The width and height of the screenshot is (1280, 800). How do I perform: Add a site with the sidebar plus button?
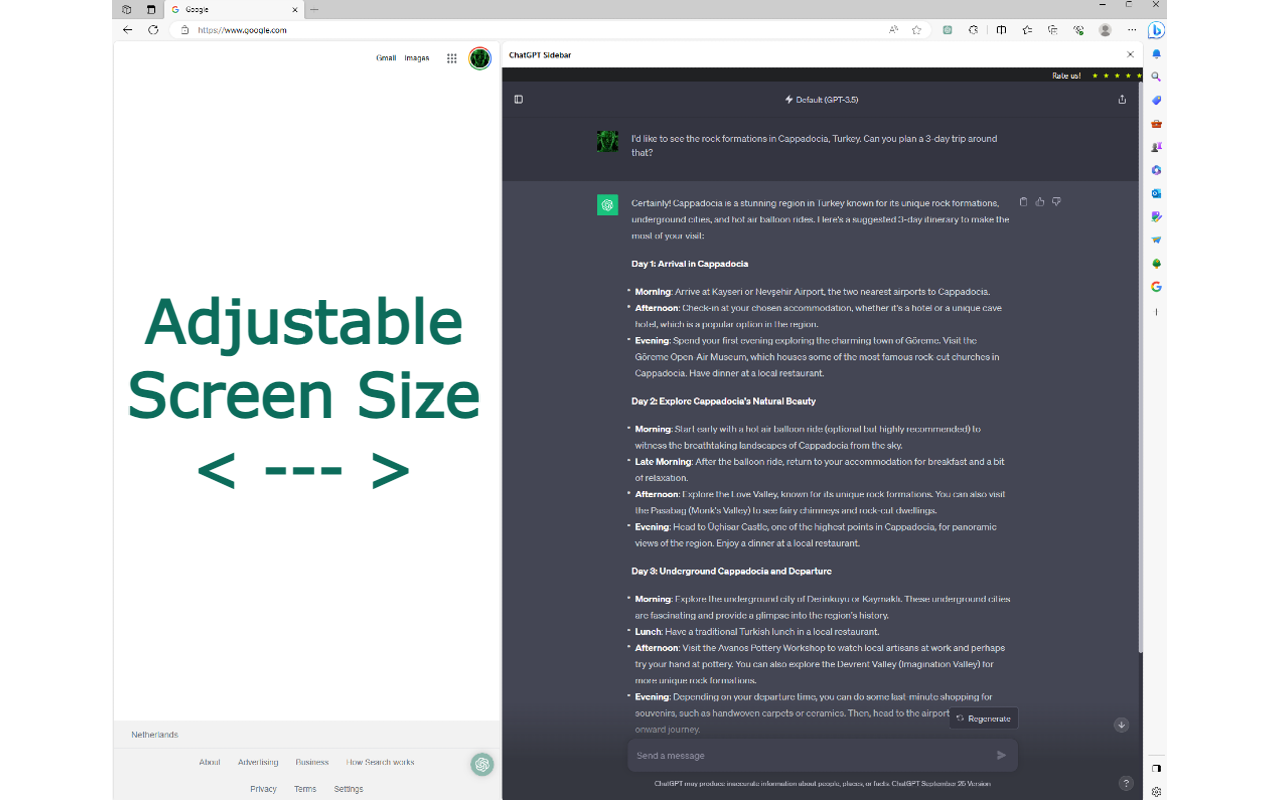point(1156,312)
